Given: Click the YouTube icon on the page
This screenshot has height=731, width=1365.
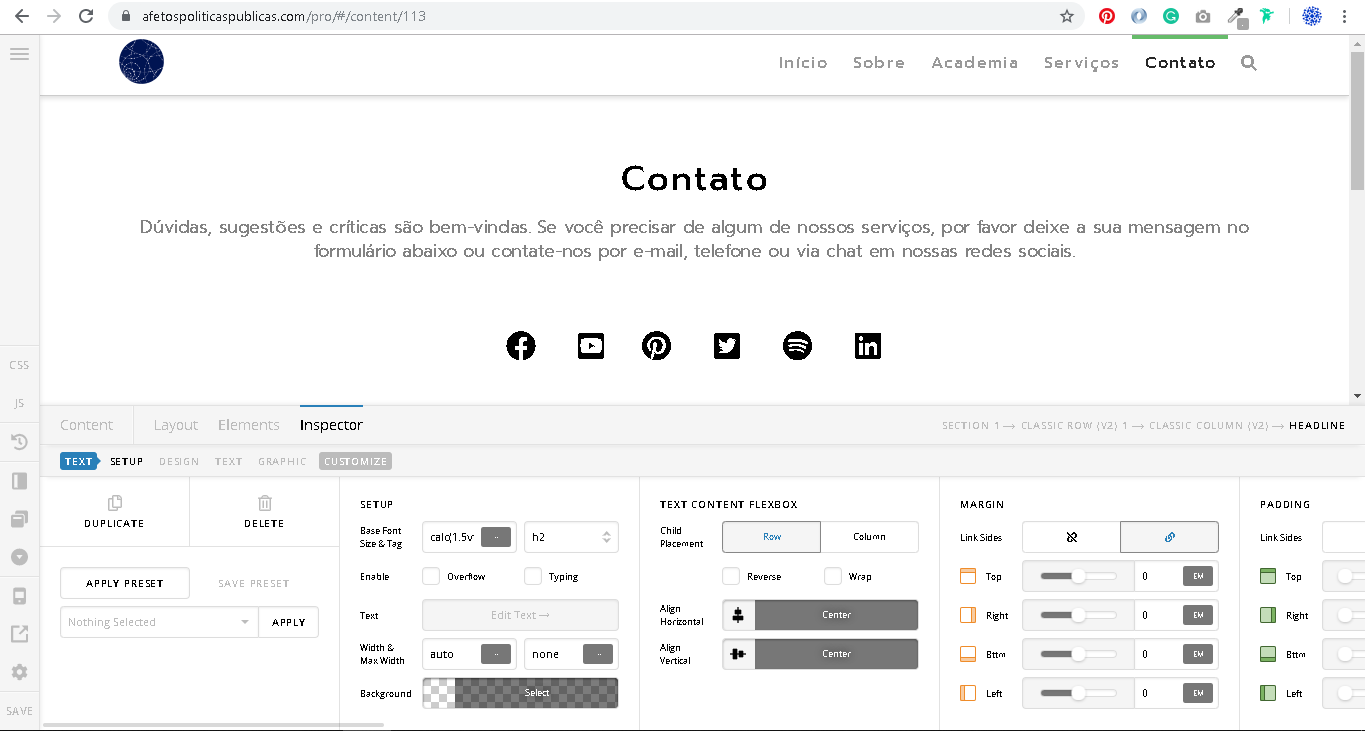Looking at the screenshot, I should point(591,346).
